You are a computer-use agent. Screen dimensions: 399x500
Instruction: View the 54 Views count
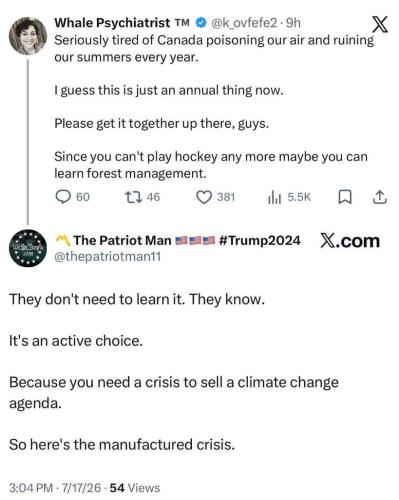135,488
